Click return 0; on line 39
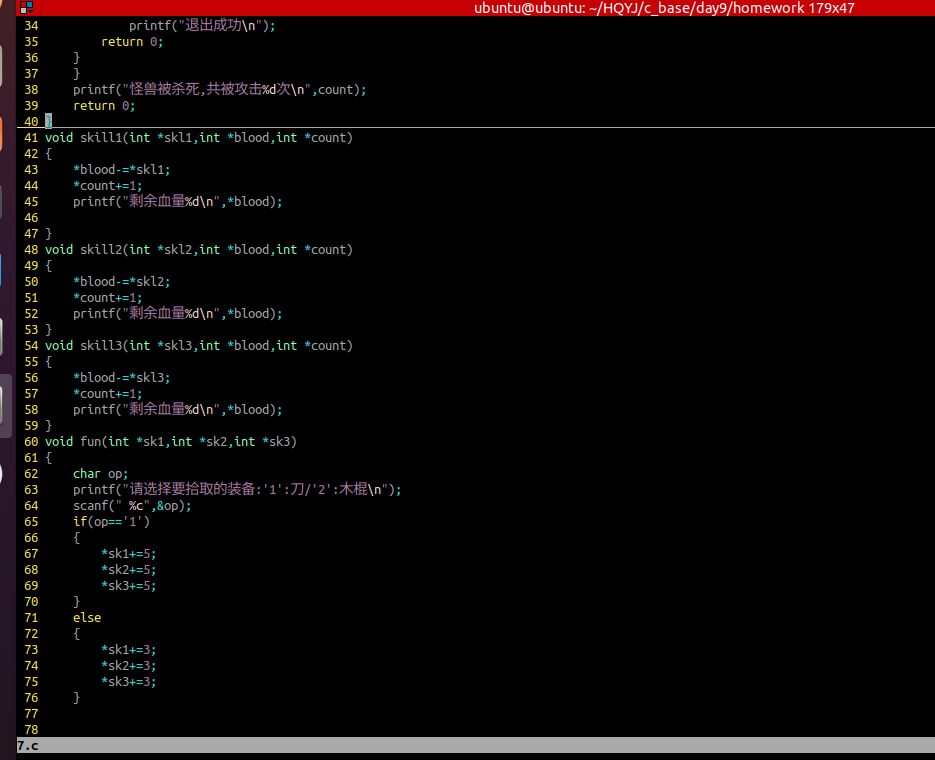The height and width of the screenshot is (760, 935). point(100,105)
